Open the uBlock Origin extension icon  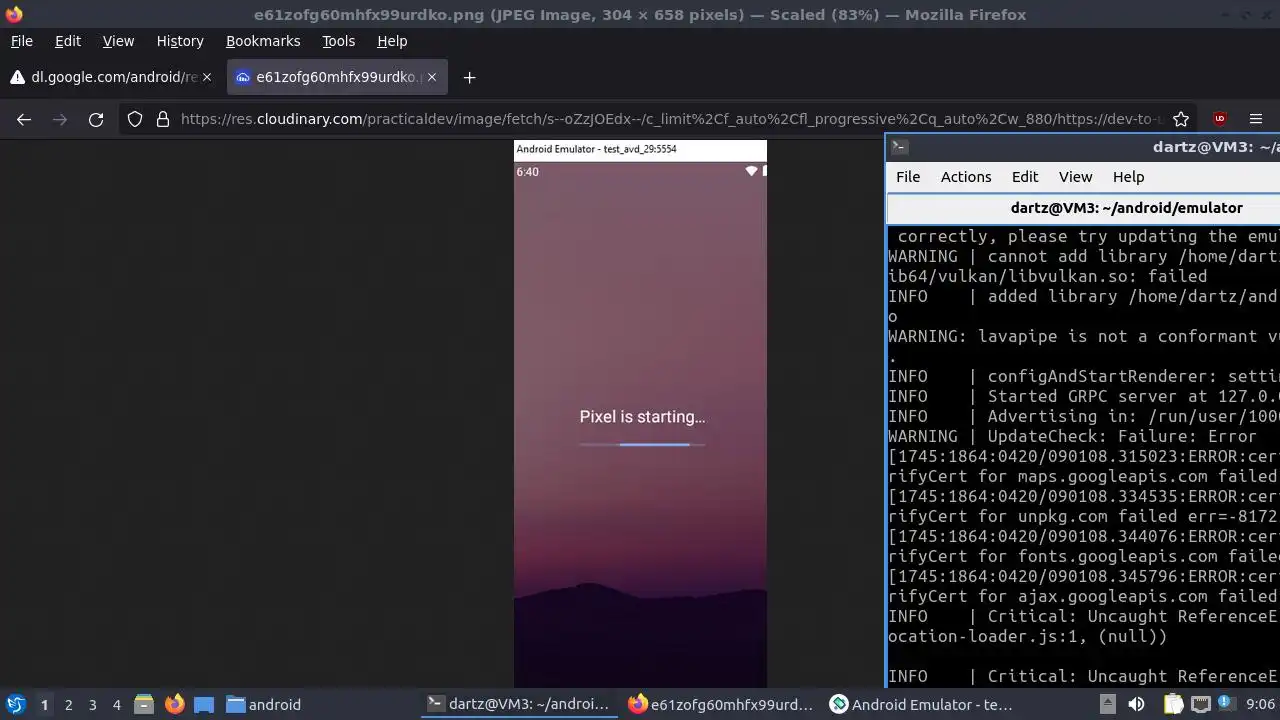[1219, 119]
